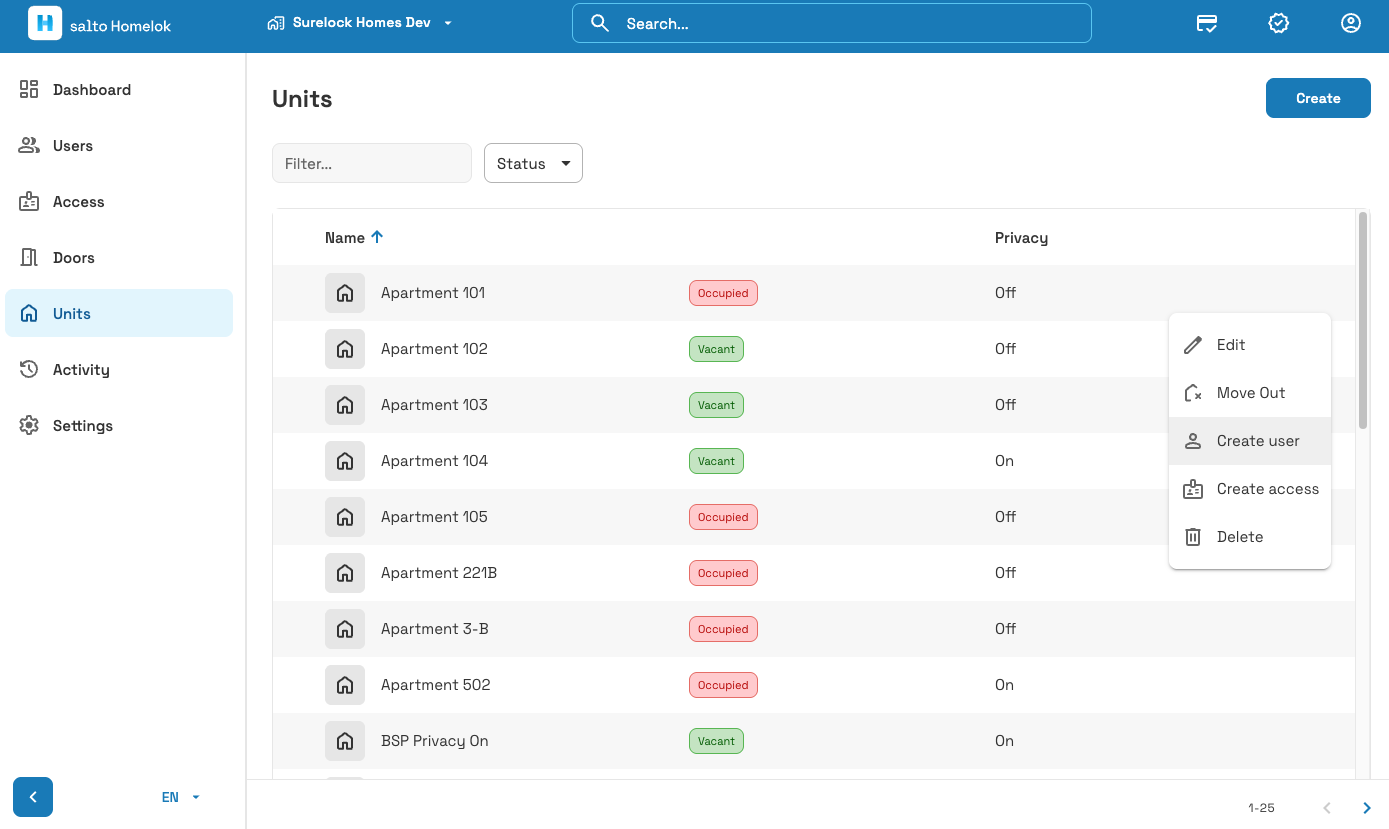This screenshot has height=829, width=1389.
Task: Open the subscription card icon in header
Action: tap(1207, 23)
